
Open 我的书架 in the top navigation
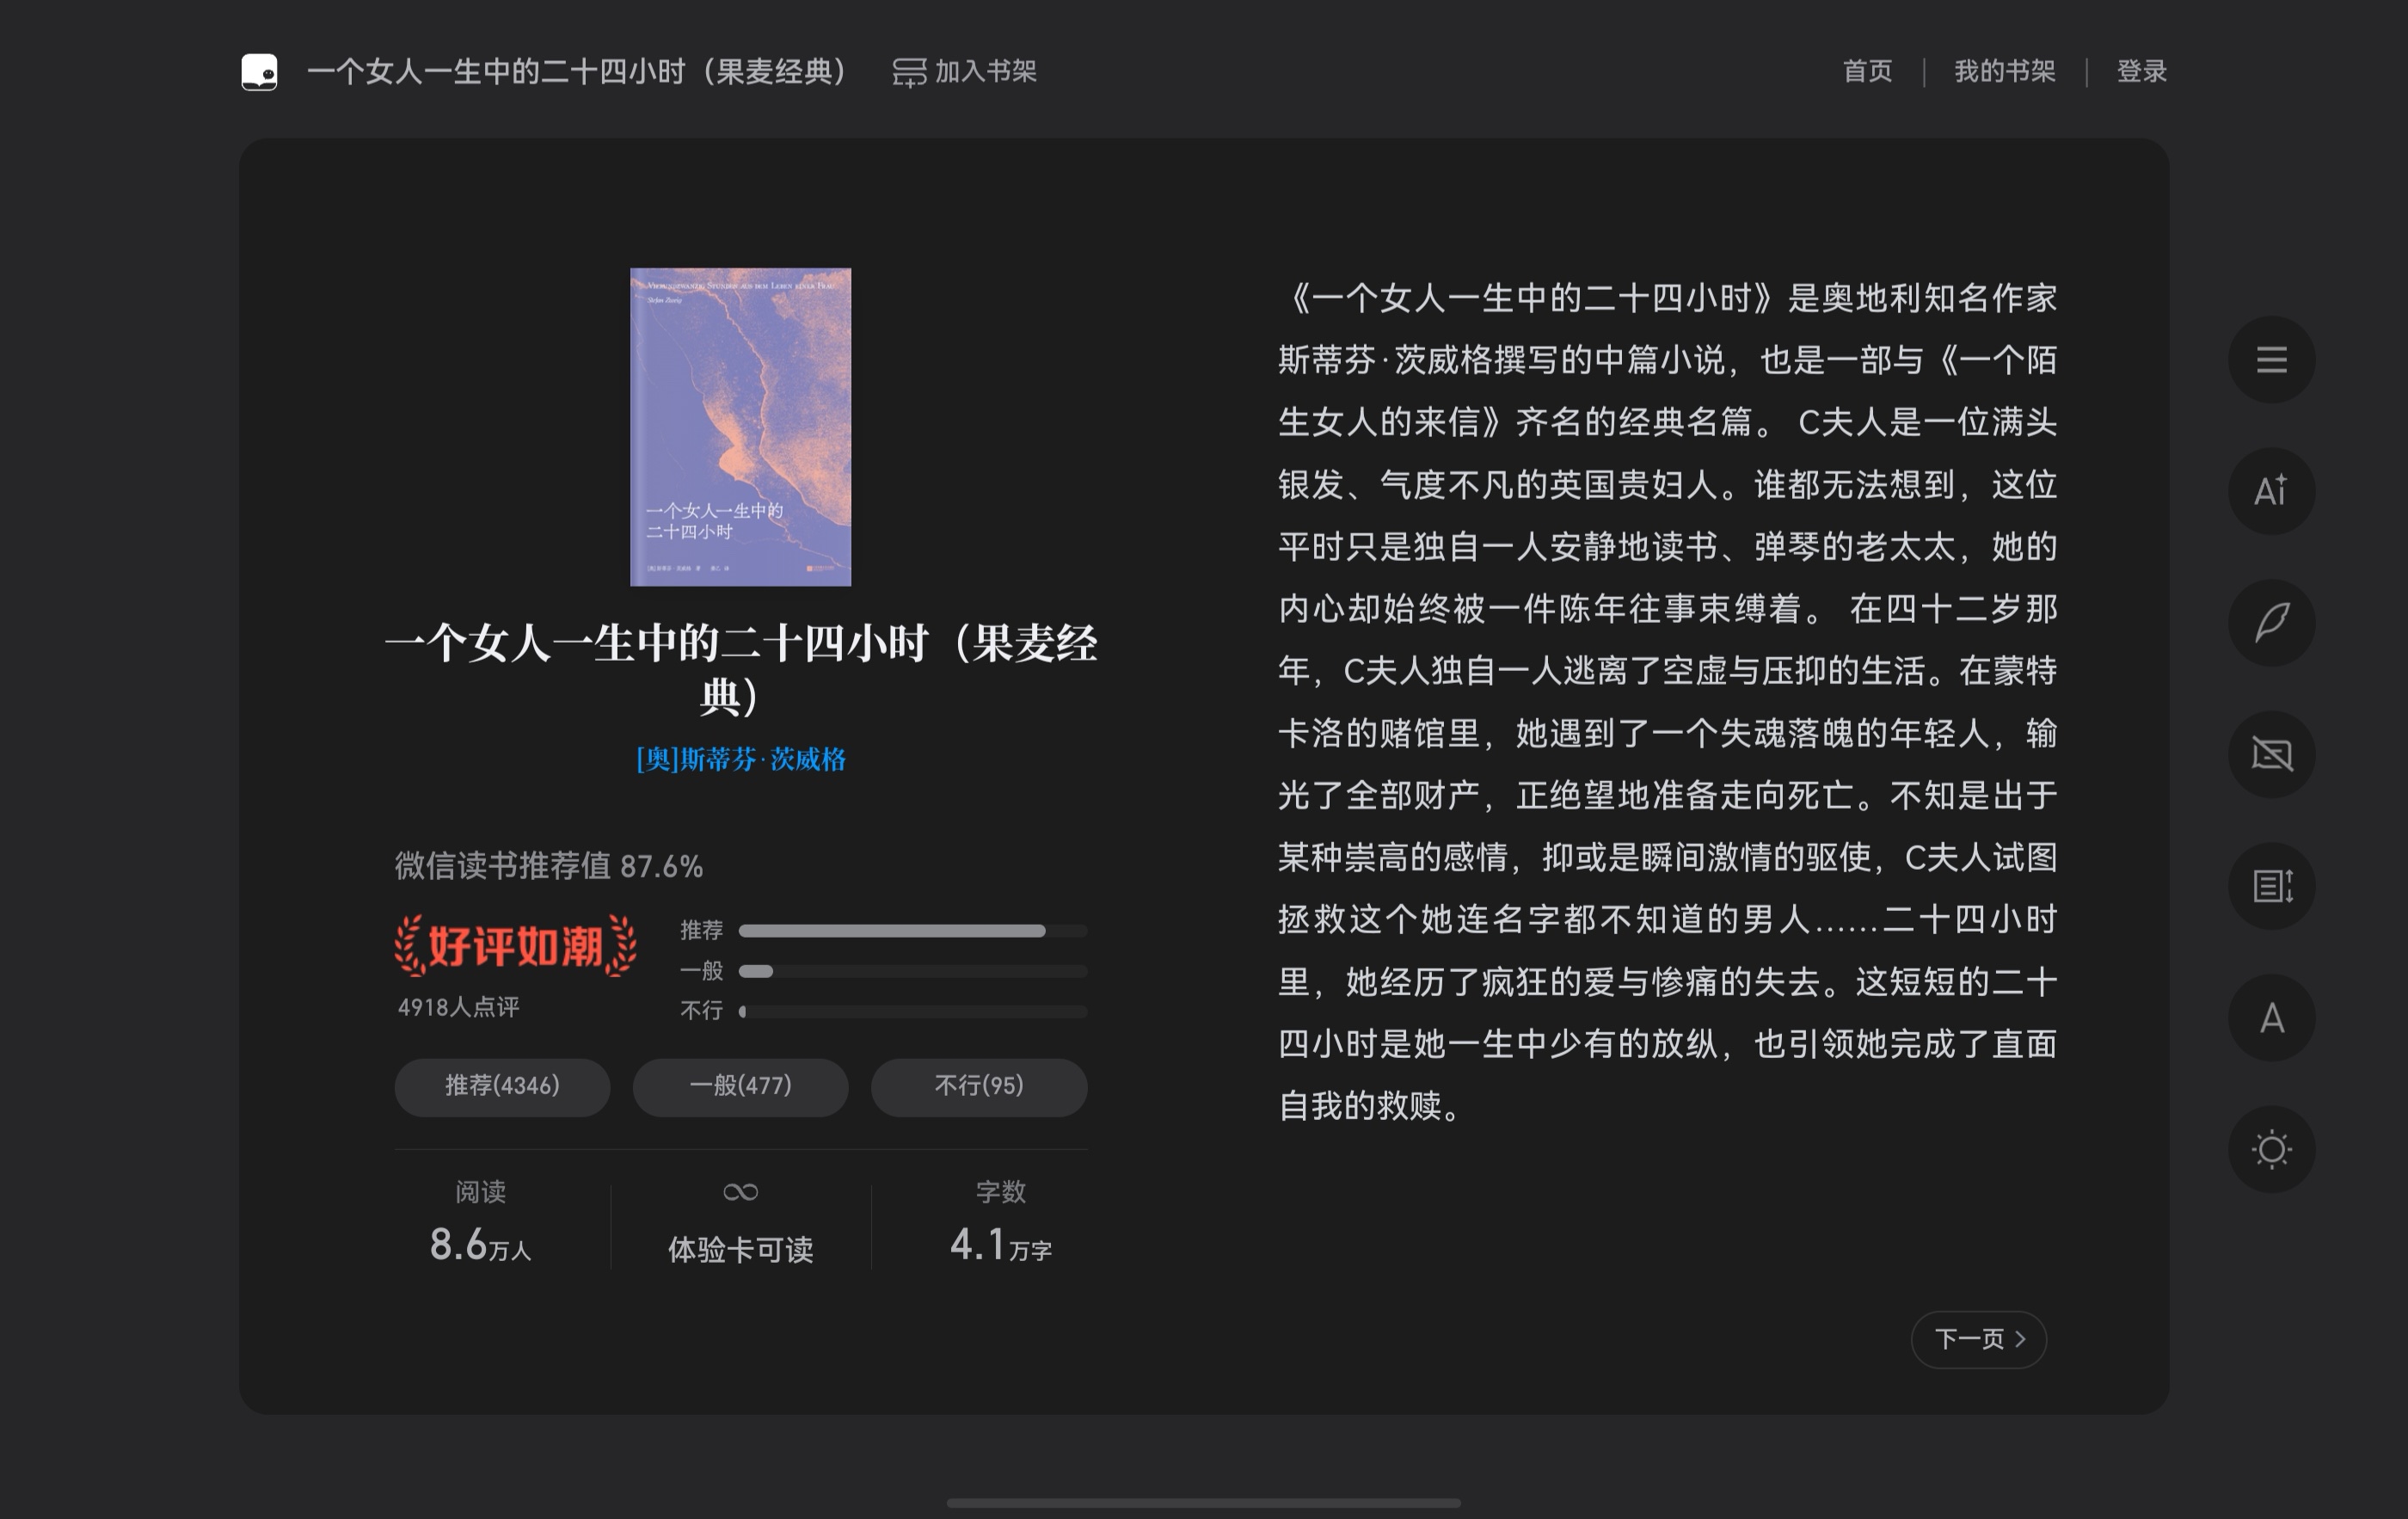2004,72
